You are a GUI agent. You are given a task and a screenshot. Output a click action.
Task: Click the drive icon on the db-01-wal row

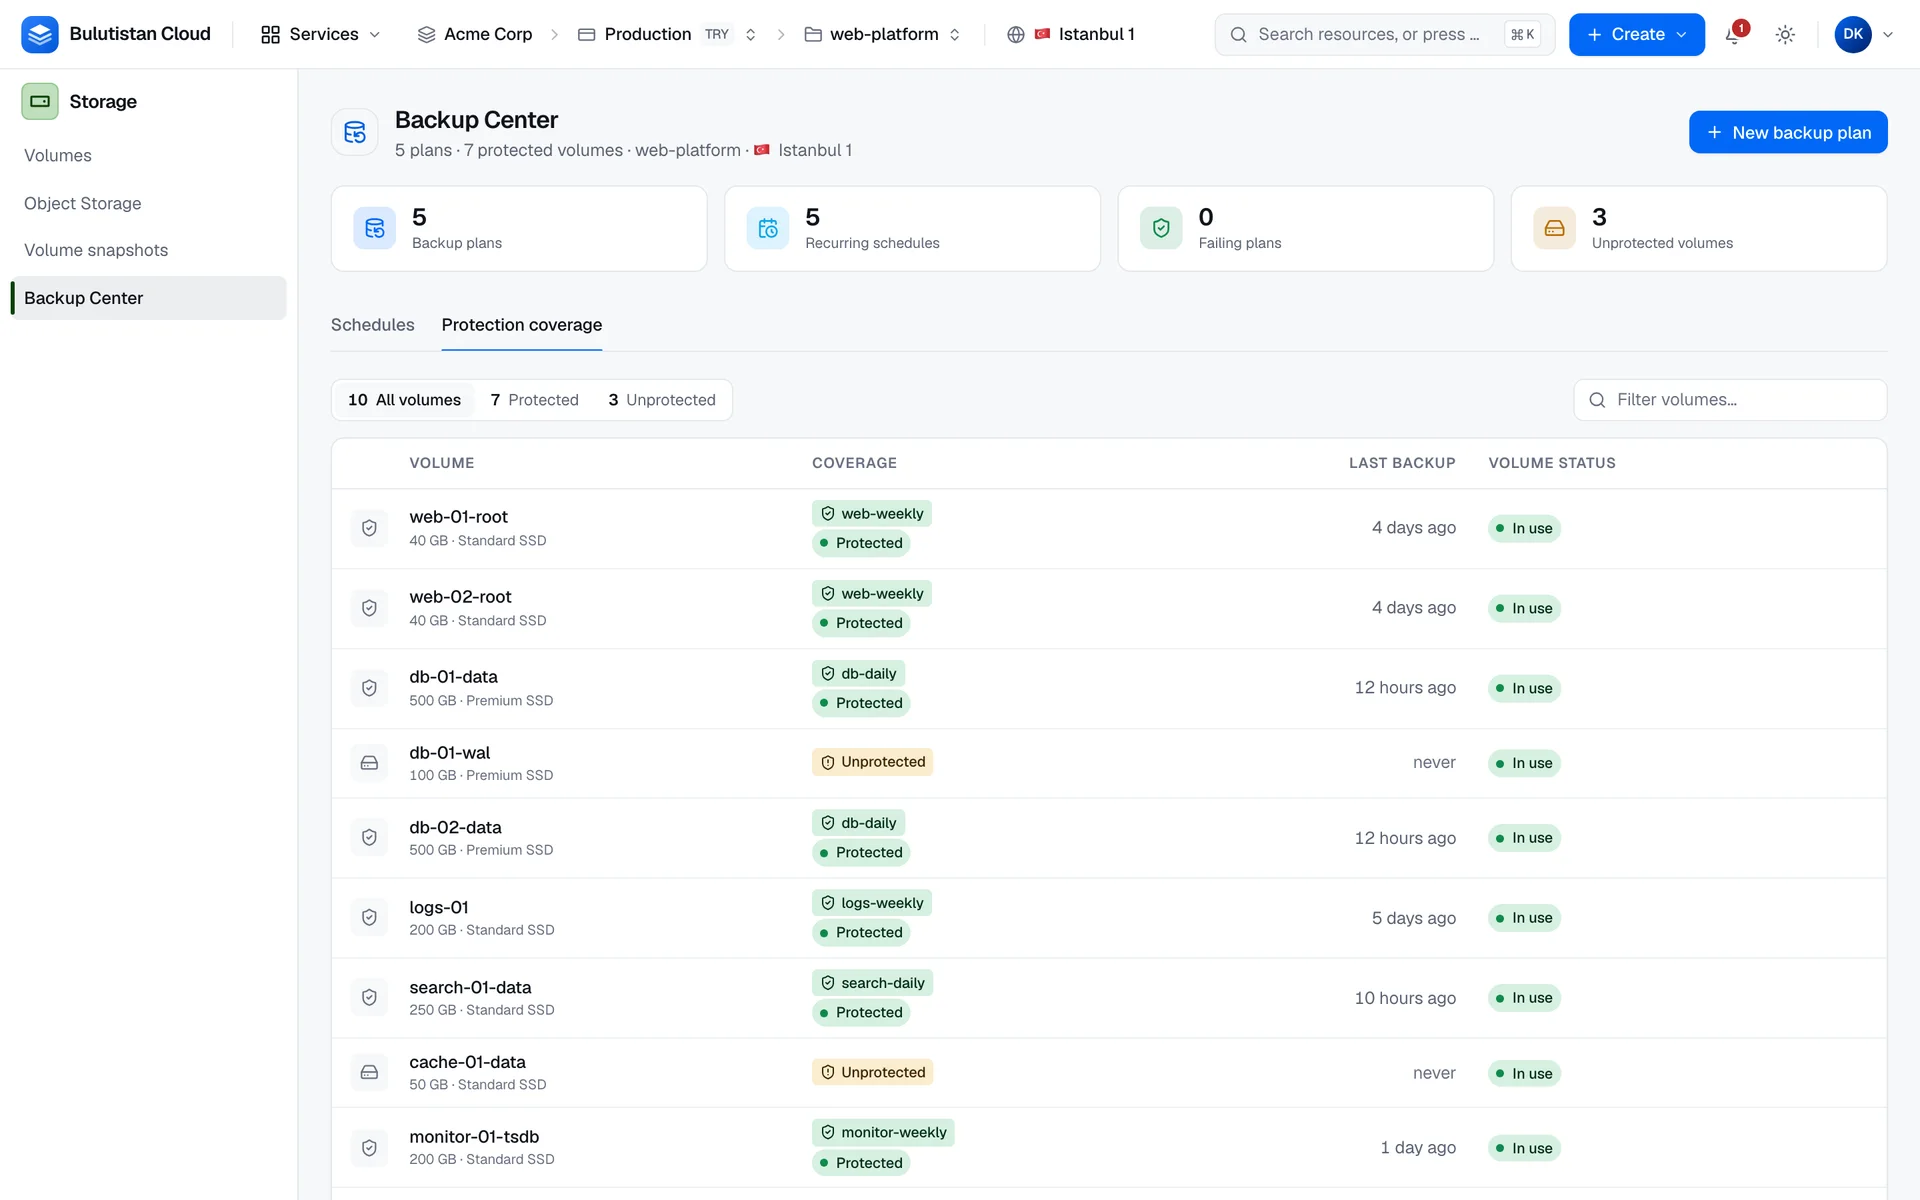(x=369, y=763)
